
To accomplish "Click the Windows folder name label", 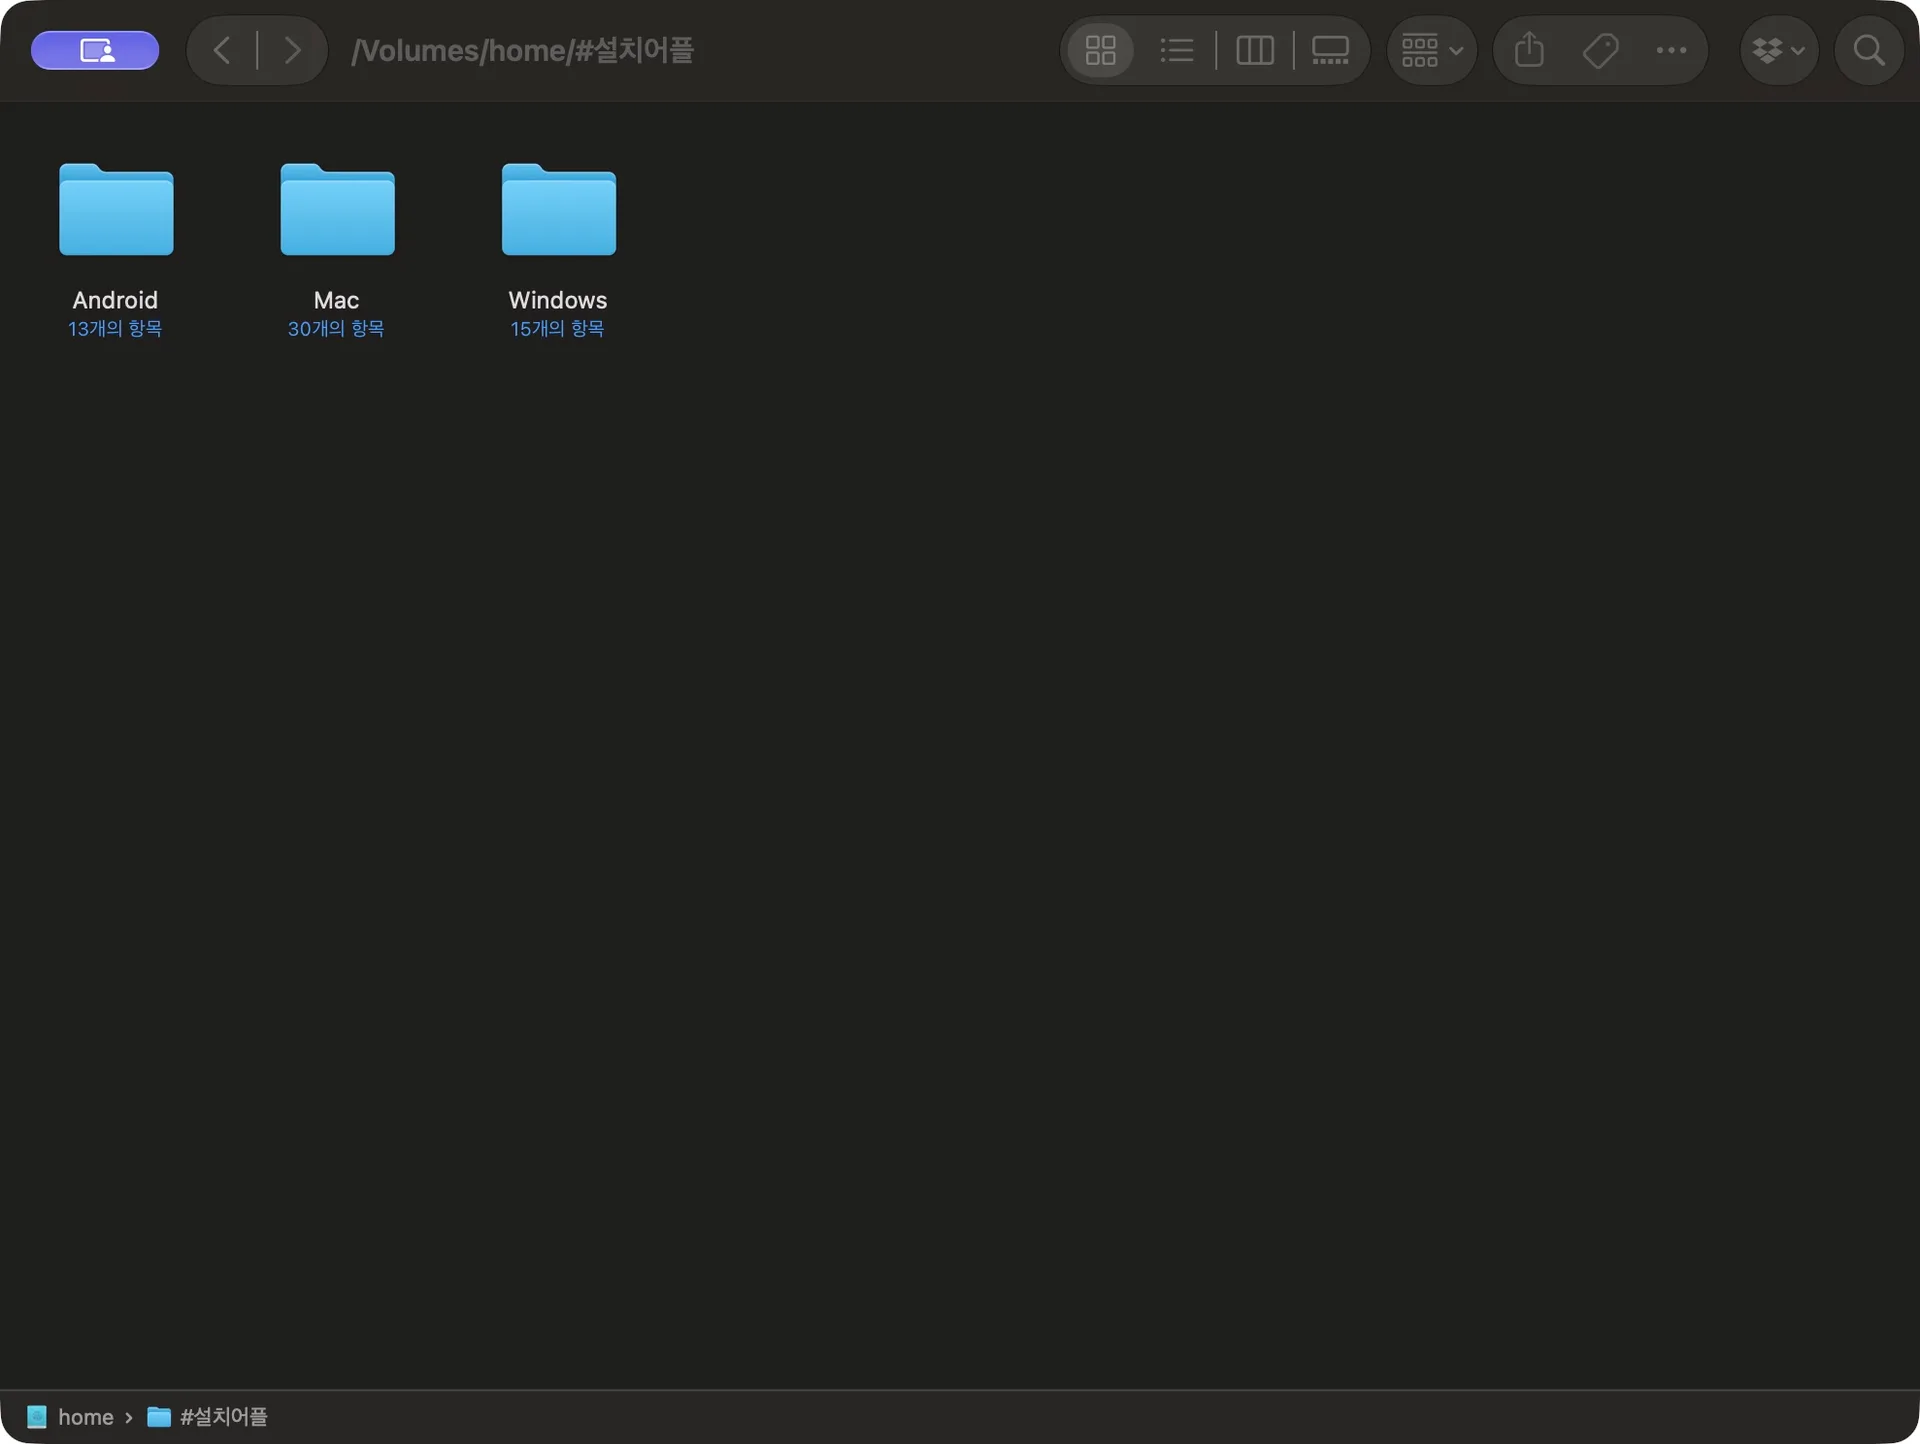I will [557, 300].
